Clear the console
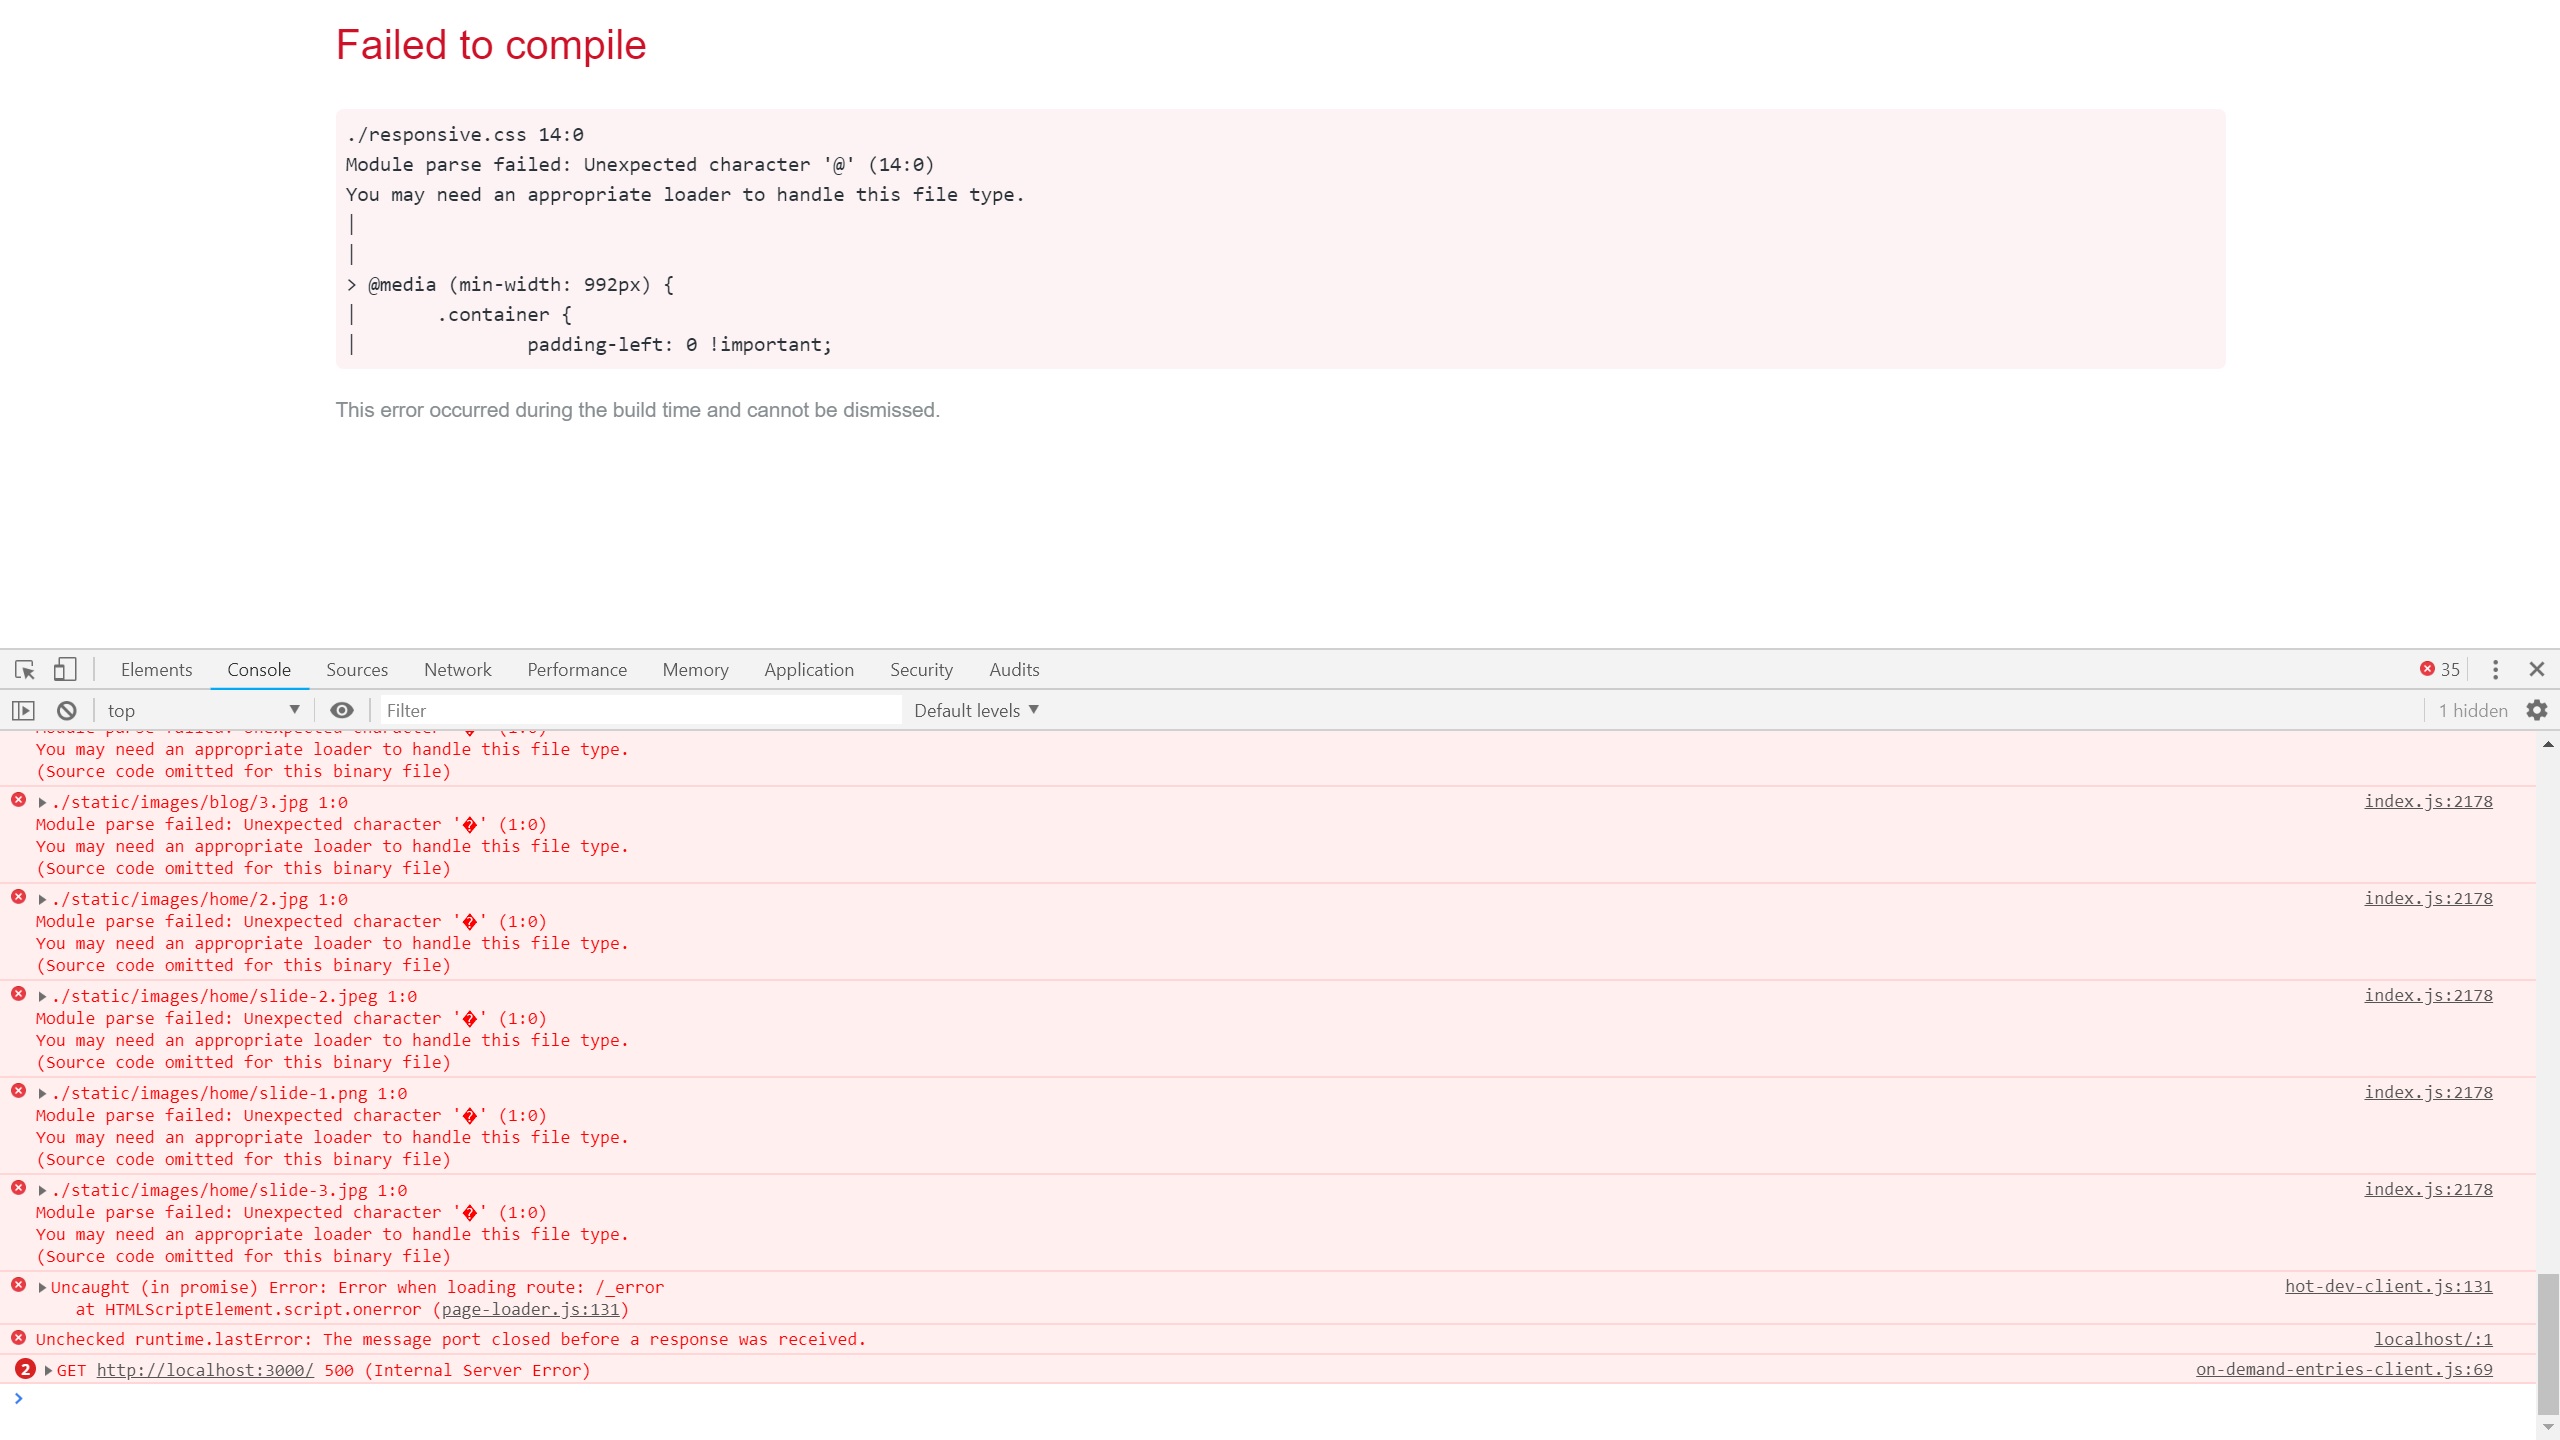This screenshot has height=1440, width=2560. click(x=66, y=710)
